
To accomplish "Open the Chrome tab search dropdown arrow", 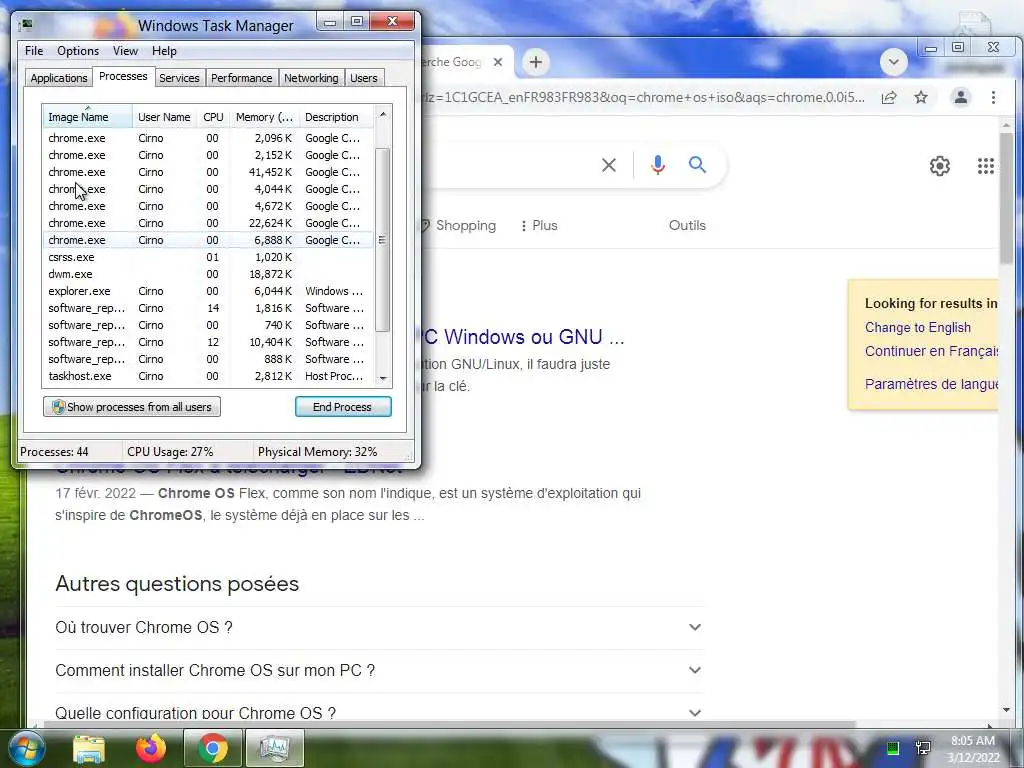I will (x=893, y=62).
